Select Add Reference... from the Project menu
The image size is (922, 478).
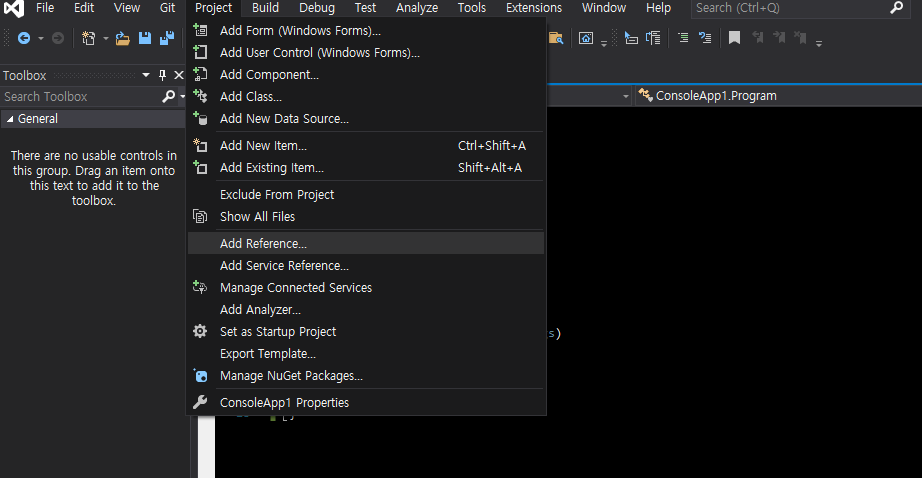click(366, 243)
